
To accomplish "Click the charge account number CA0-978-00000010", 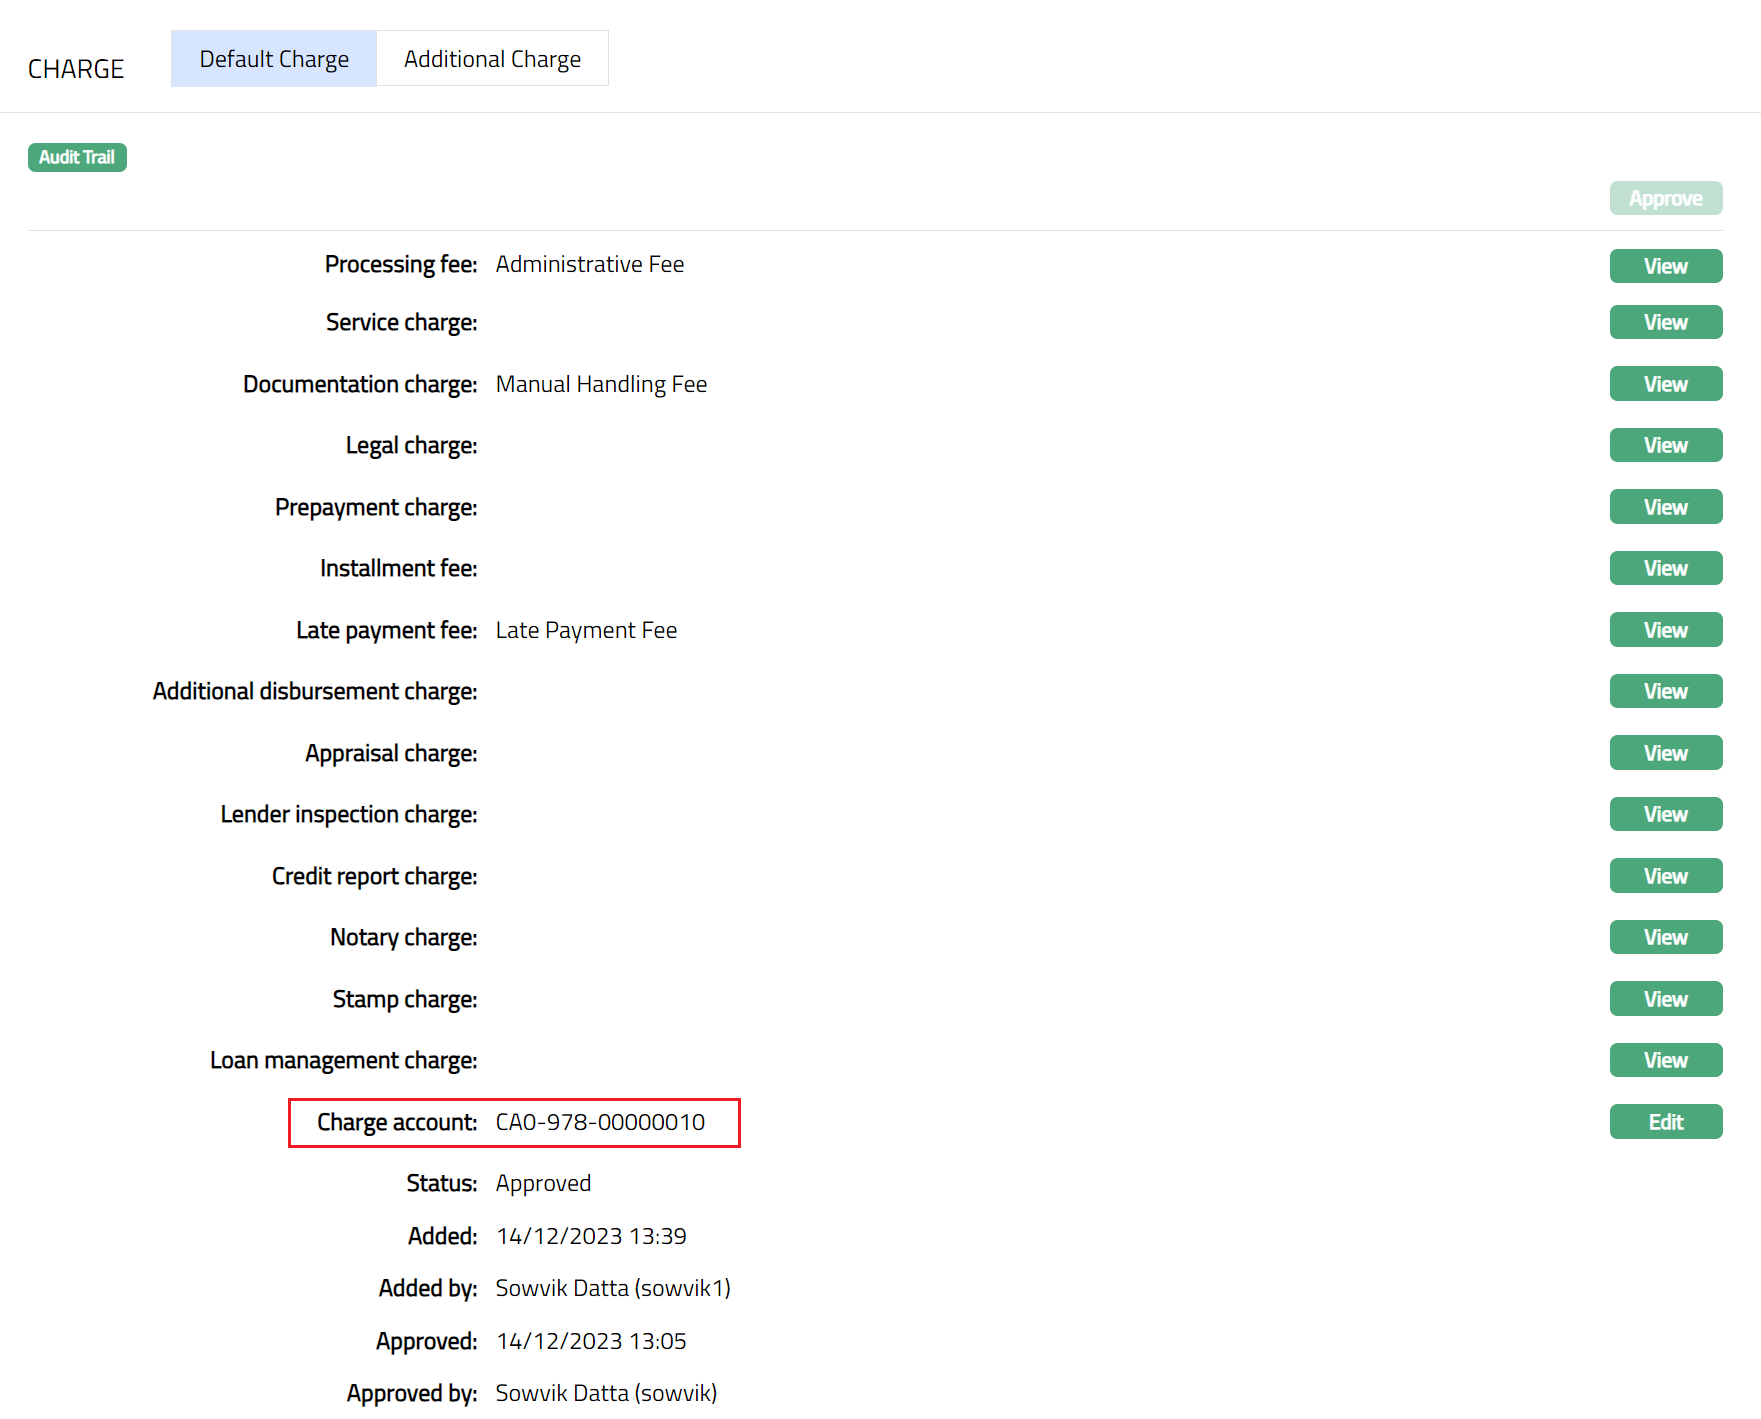I will click(600, 1122).
